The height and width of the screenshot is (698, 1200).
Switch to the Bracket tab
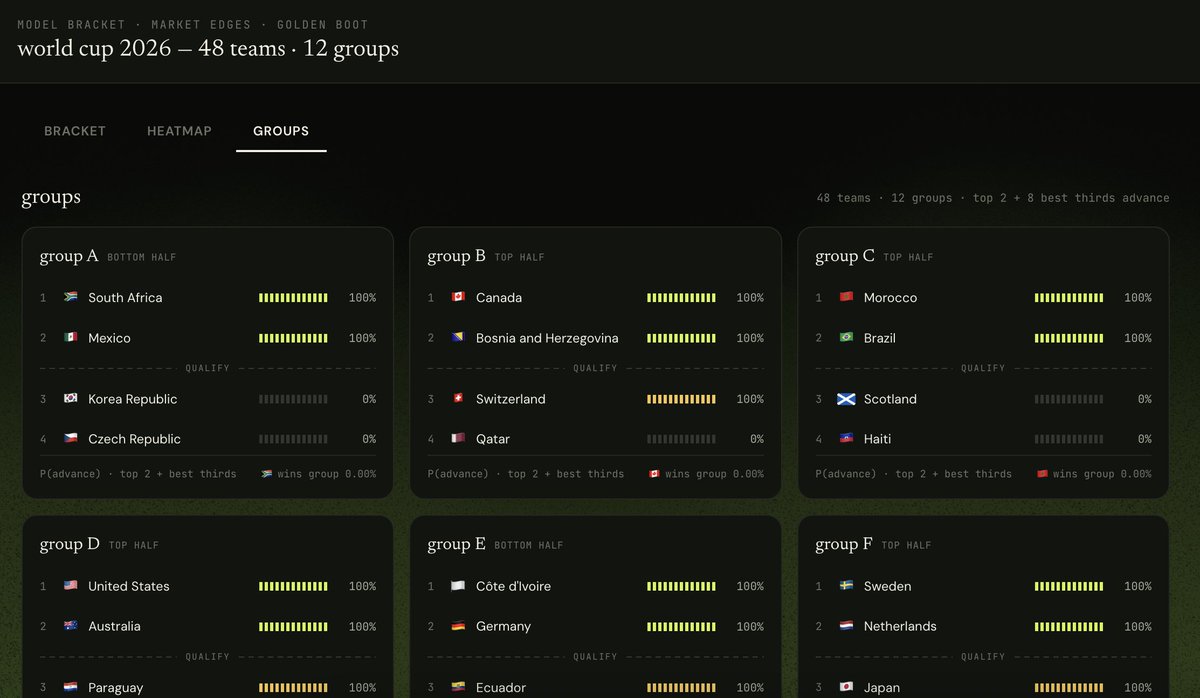(x=75, y=131)
